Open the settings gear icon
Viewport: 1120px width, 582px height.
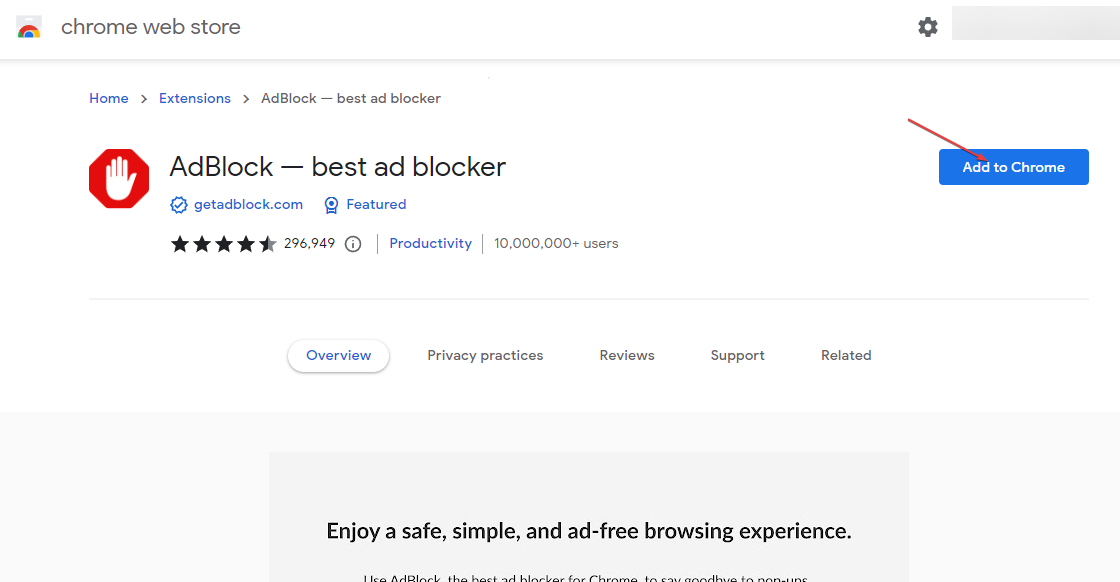pos(928,26)
